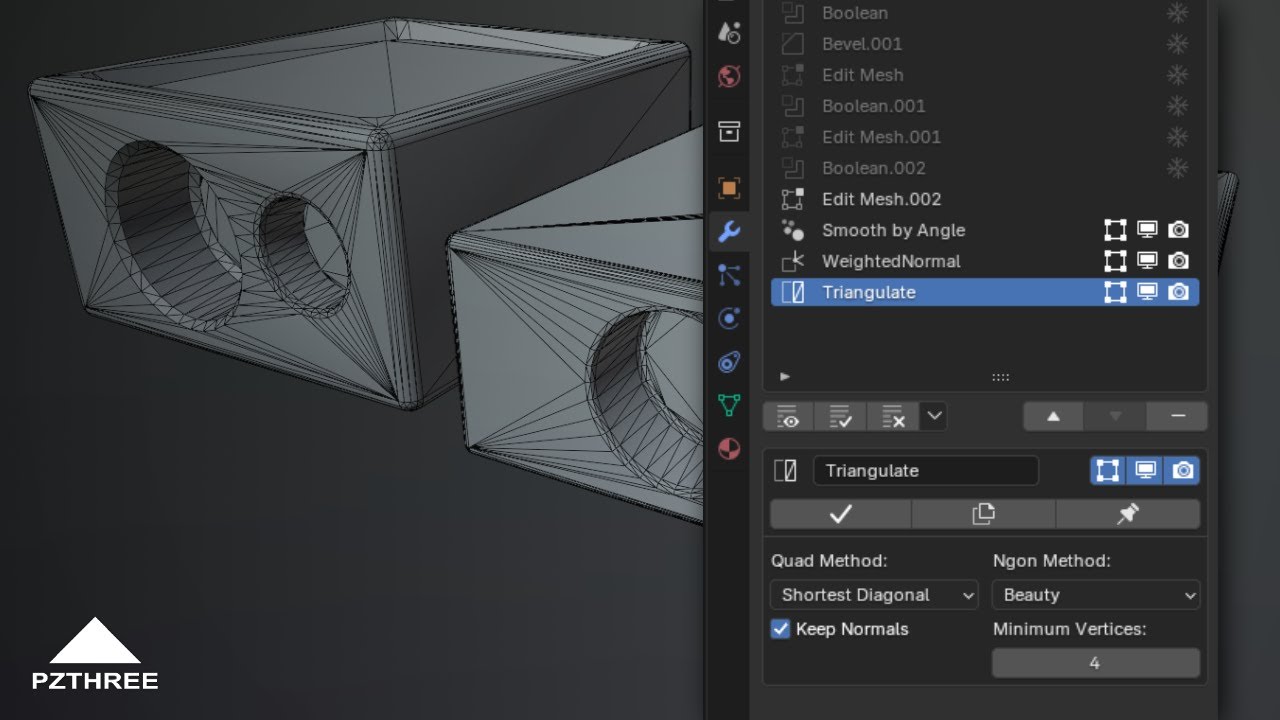Image resolution: width=1280 pixels, height=720 pixels.
Task: Toggle viewport display for WeightedNormal
Action: 1147,261
